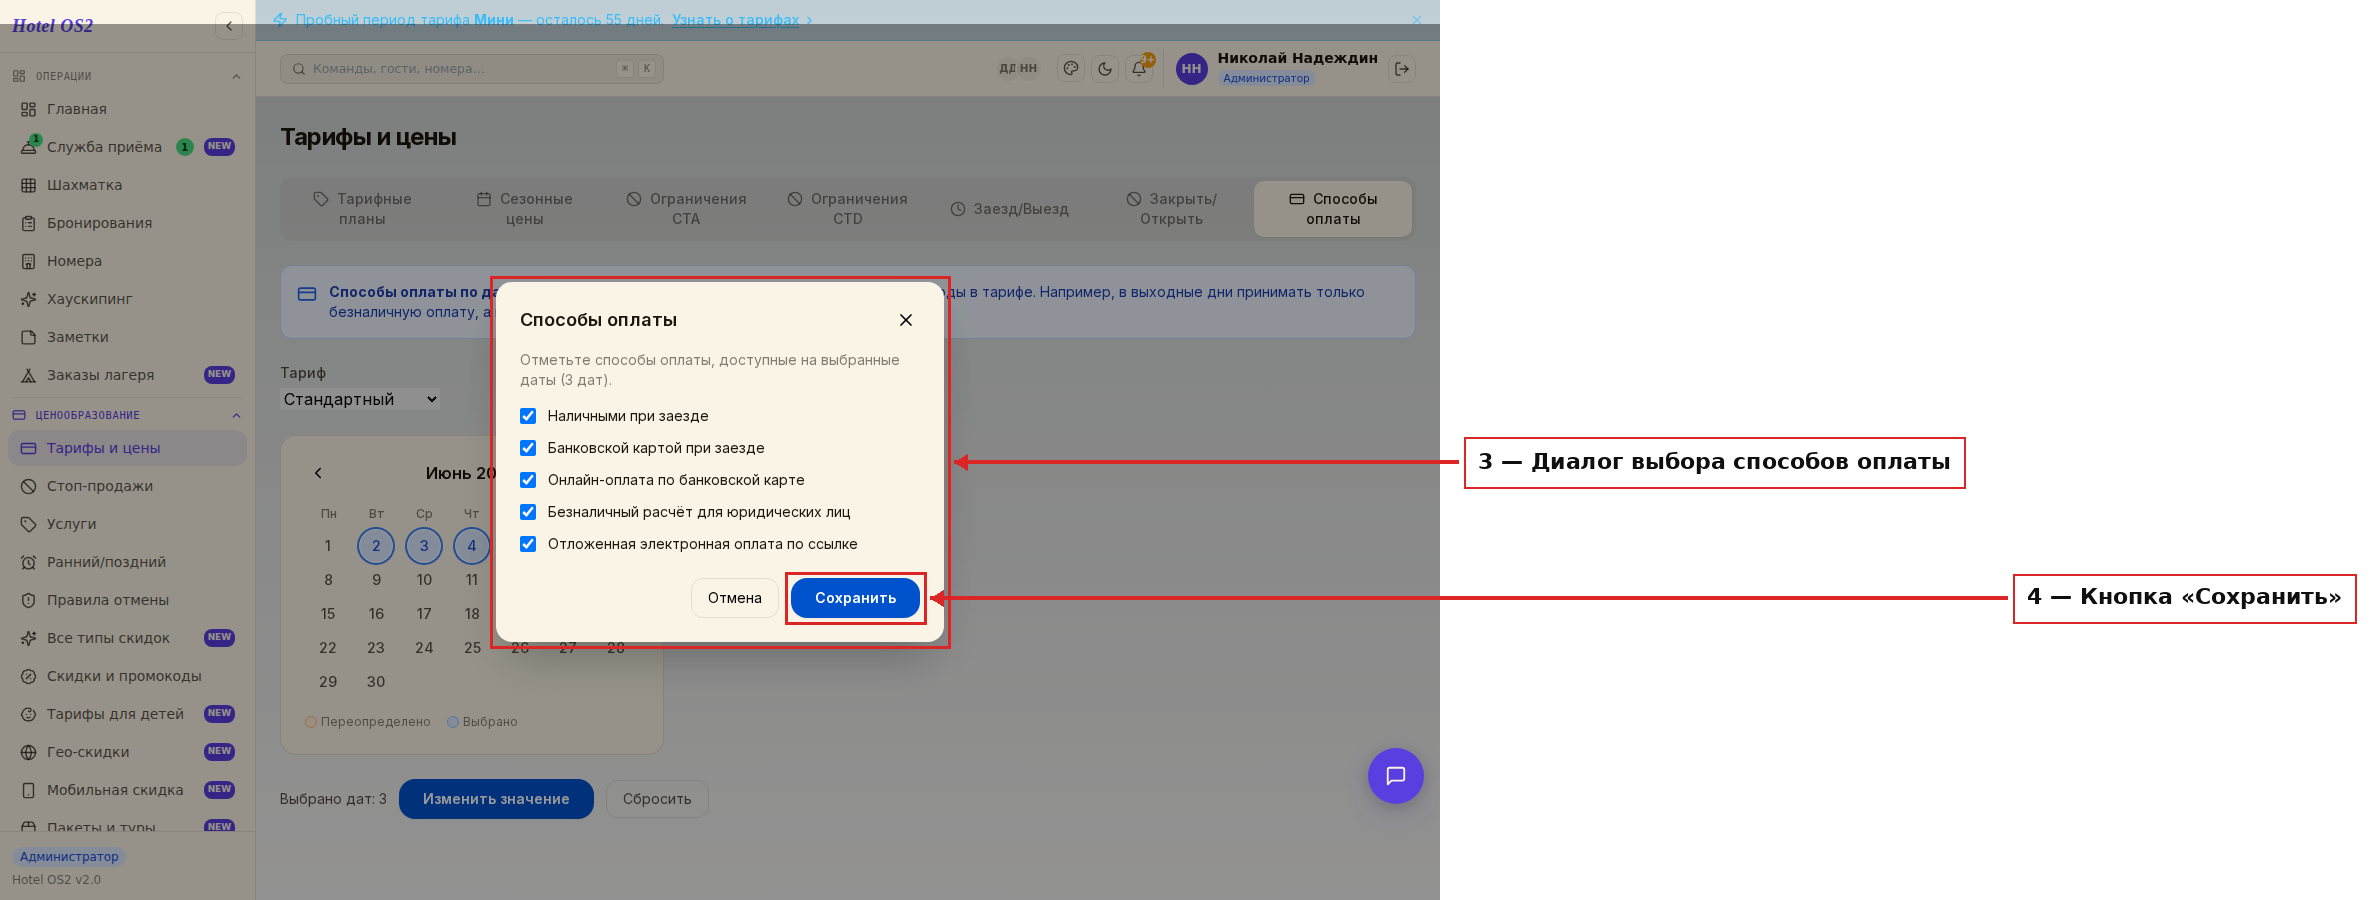Go to previous month in calendar
This screenshot has height=900, width=2380.
(x=318, y=473)
